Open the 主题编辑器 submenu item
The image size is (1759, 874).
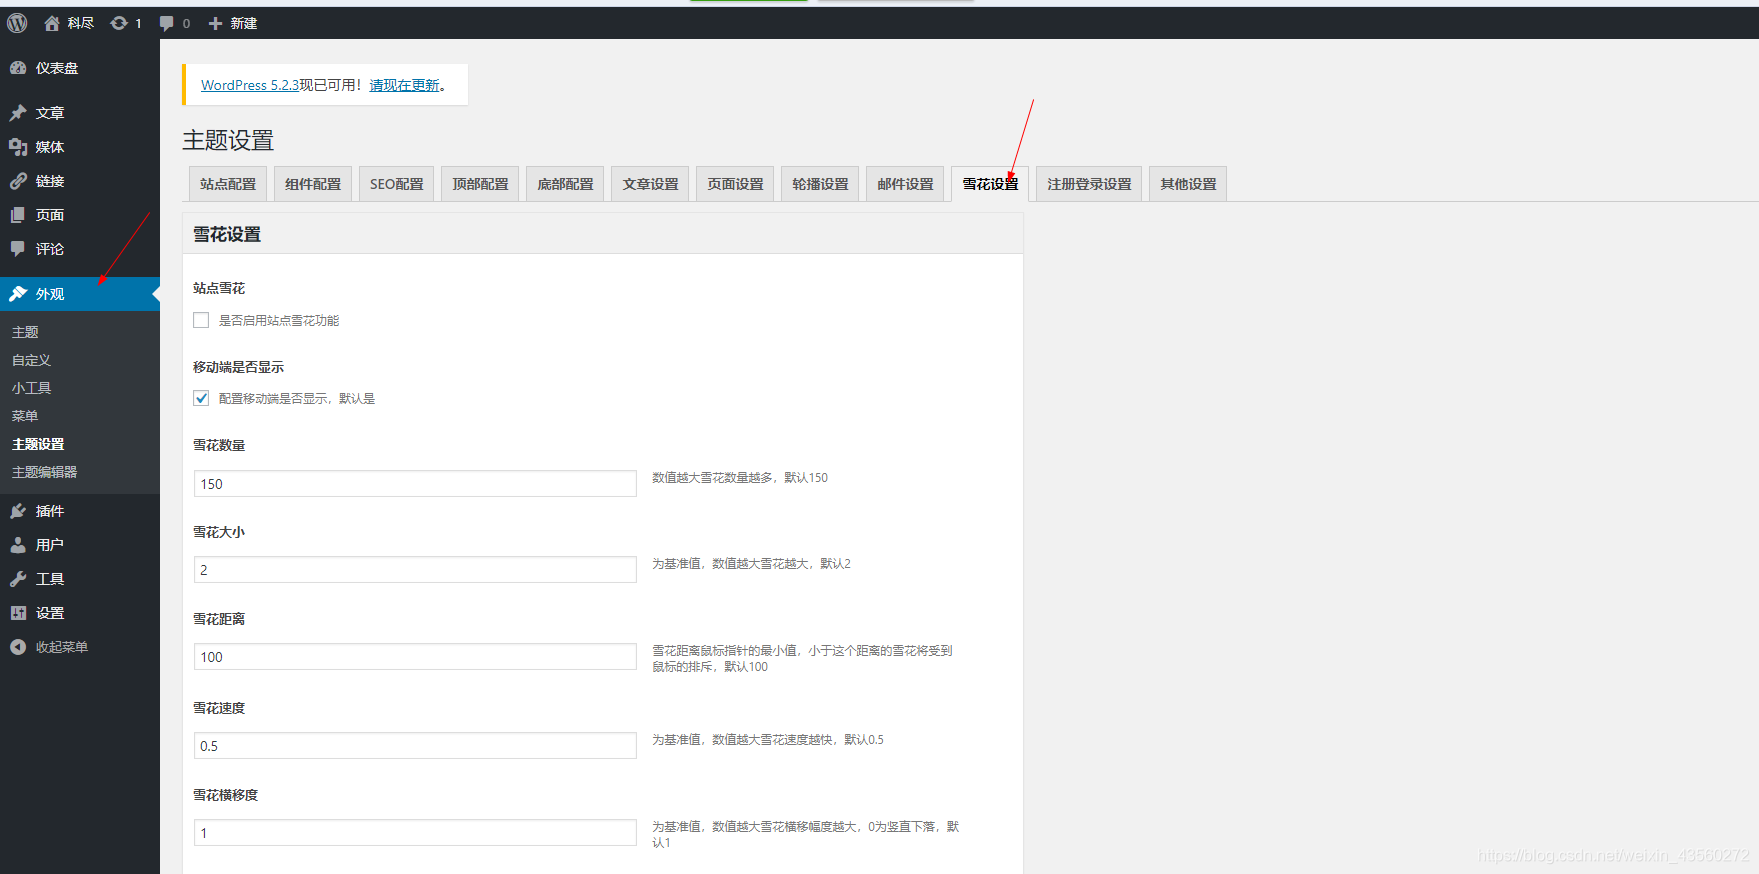(44, 472)
